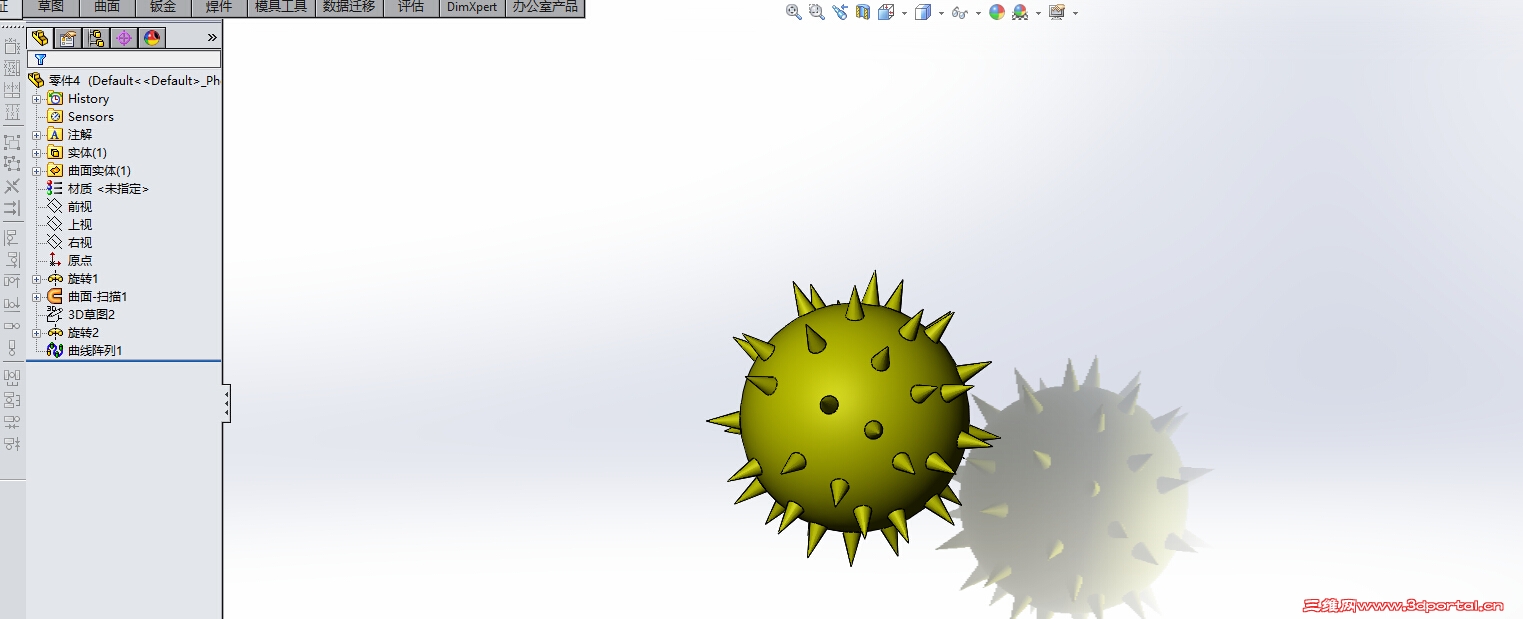Switch to the 焊件 weldments tab
The width and height of the screenshot is (1523, 619).
tap(219, 8)
